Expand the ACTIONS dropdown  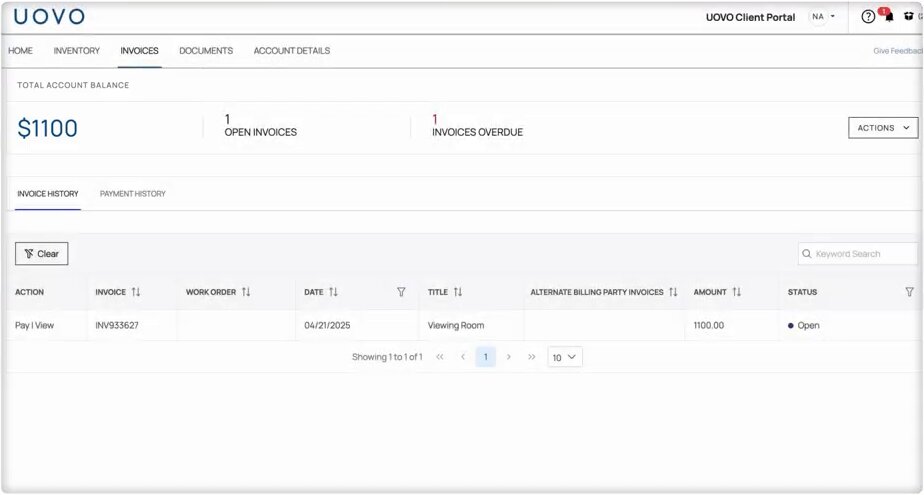[883, 128]
